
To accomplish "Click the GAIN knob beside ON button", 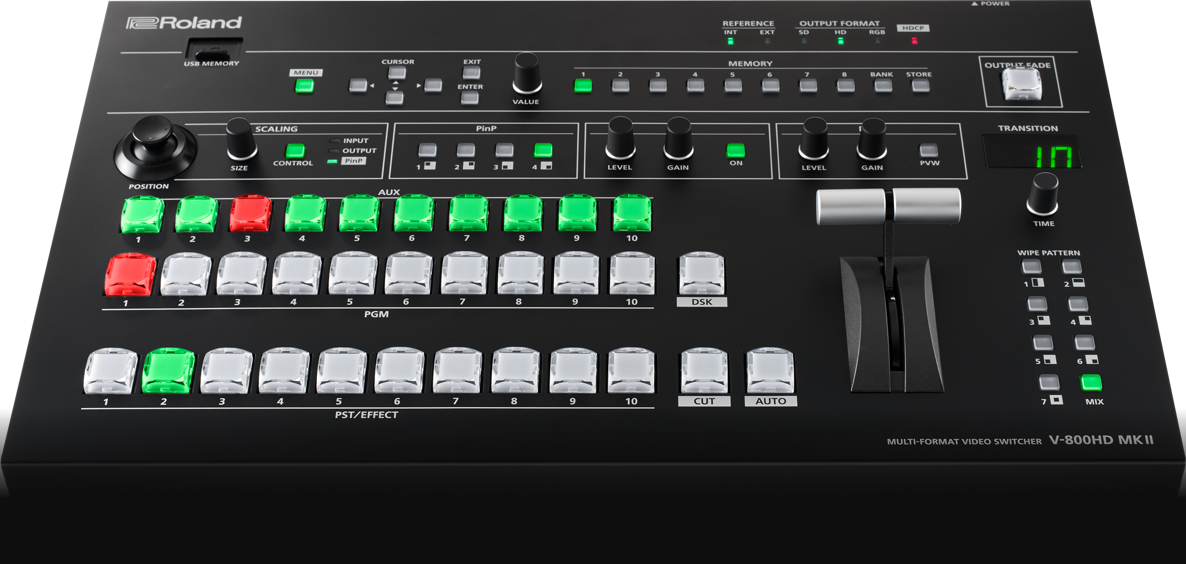I will pos(678,138).
